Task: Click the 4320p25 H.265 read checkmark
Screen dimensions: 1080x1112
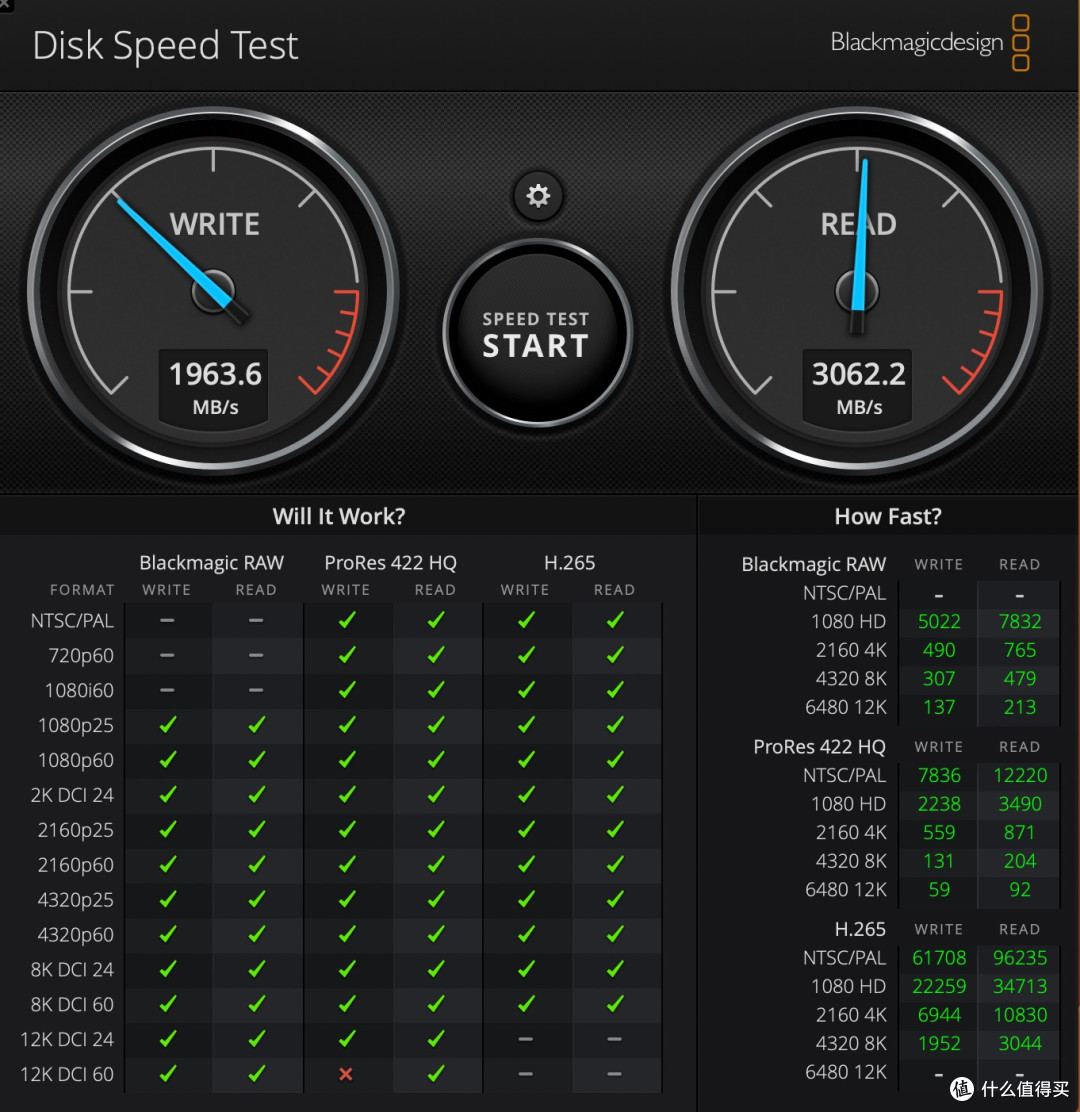Action: point(615,899)
